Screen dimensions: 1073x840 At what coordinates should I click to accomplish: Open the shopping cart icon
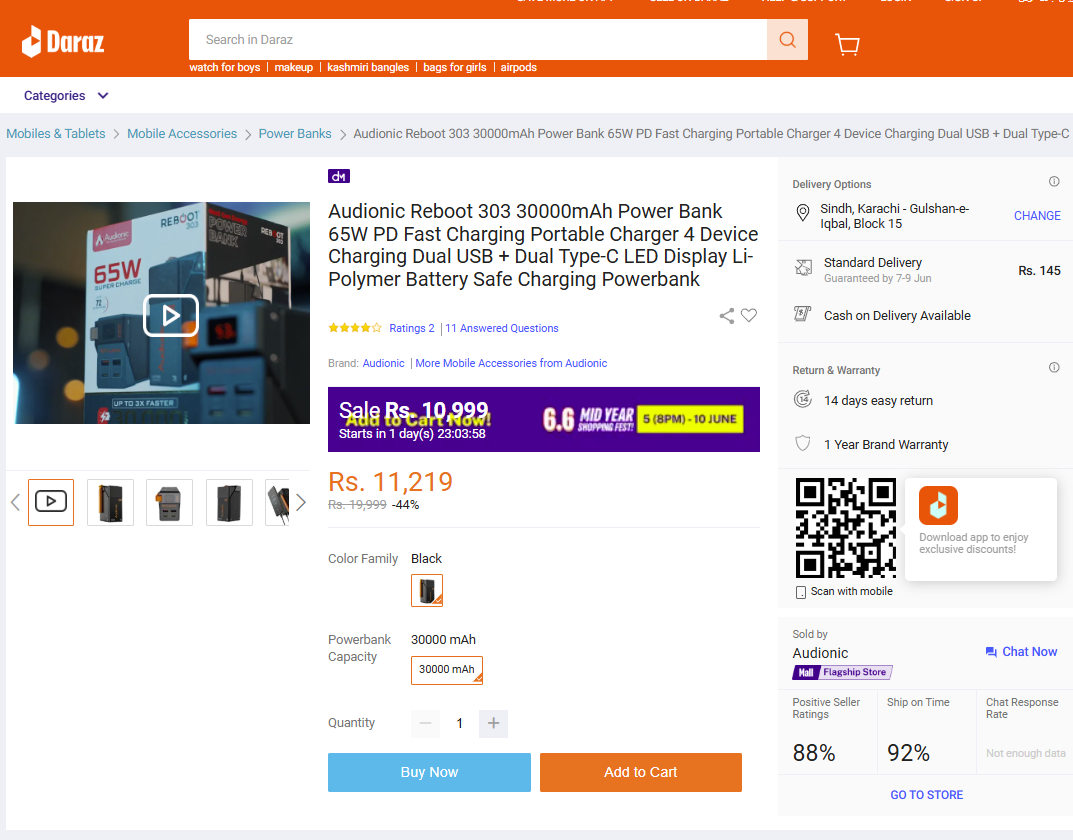point(847,44)
